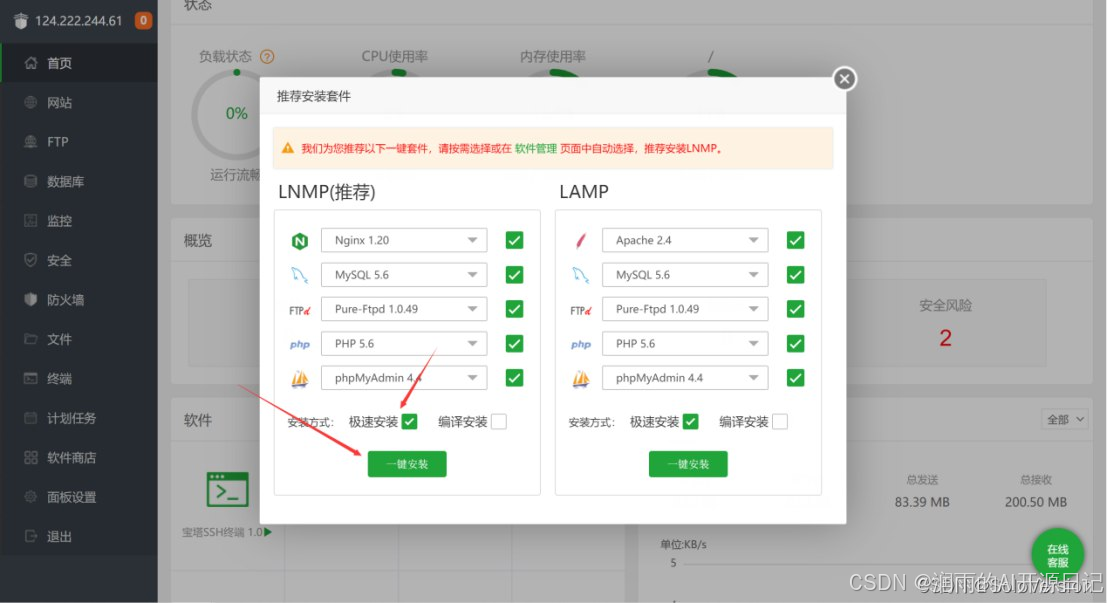Image resolution: width=1108 pixels, height=603 pixels.
Task: Click the database icon beside 数据库
Action: click(x=30, y=181)
